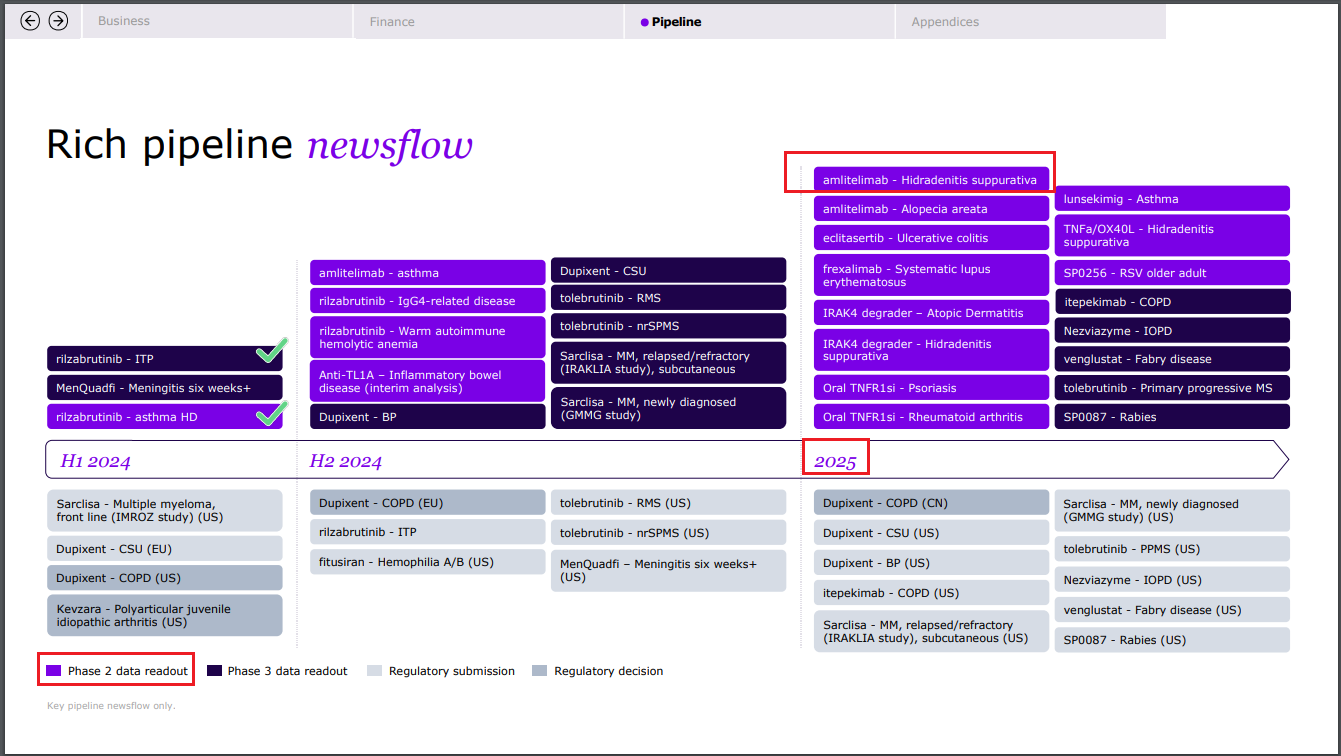1341x756 pixels.
Task: Click the green checkmark beside rilzabrutinib asthma HD
Action: pyautogui.click(x=271, y=412)
